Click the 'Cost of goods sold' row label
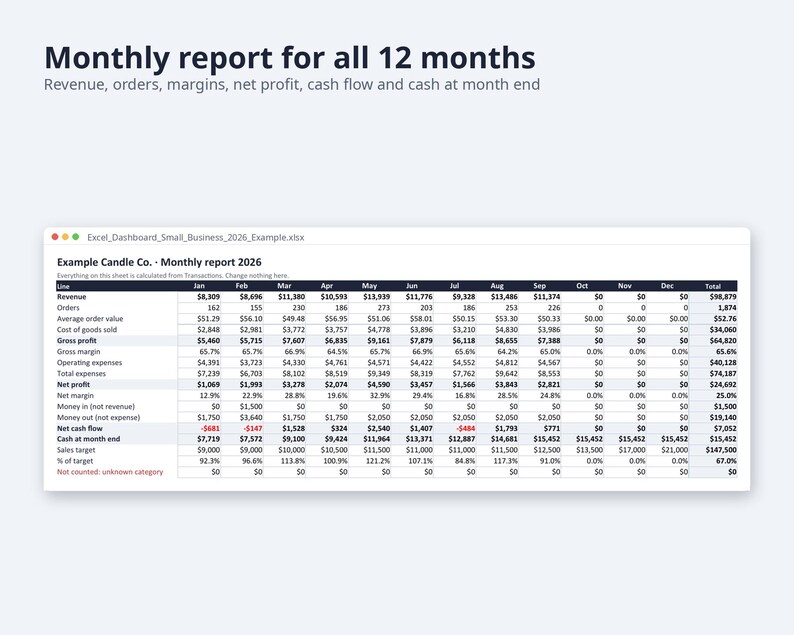The image size is (794, 635). 87,330
